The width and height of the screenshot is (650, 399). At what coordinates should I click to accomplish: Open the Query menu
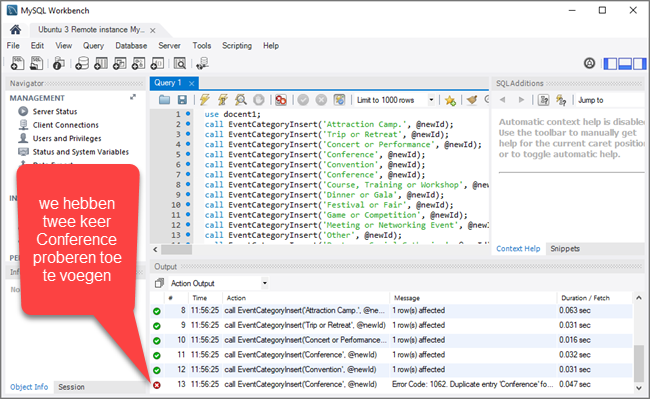pyautogui.click(x=93, y=46)
